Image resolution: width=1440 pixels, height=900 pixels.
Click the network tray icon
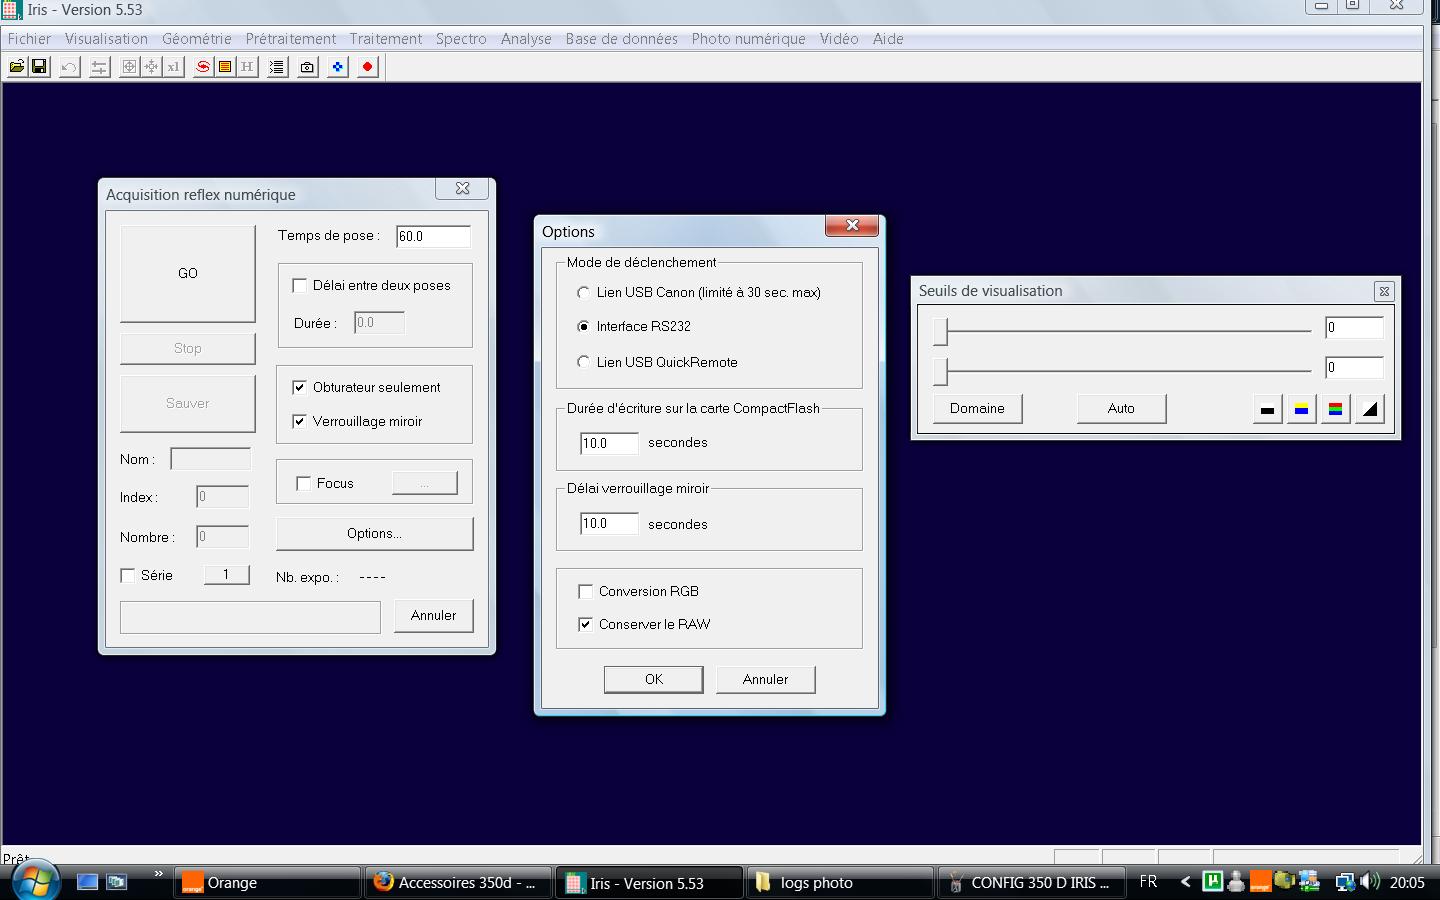pyautogui.click(x=1345, y=882)
